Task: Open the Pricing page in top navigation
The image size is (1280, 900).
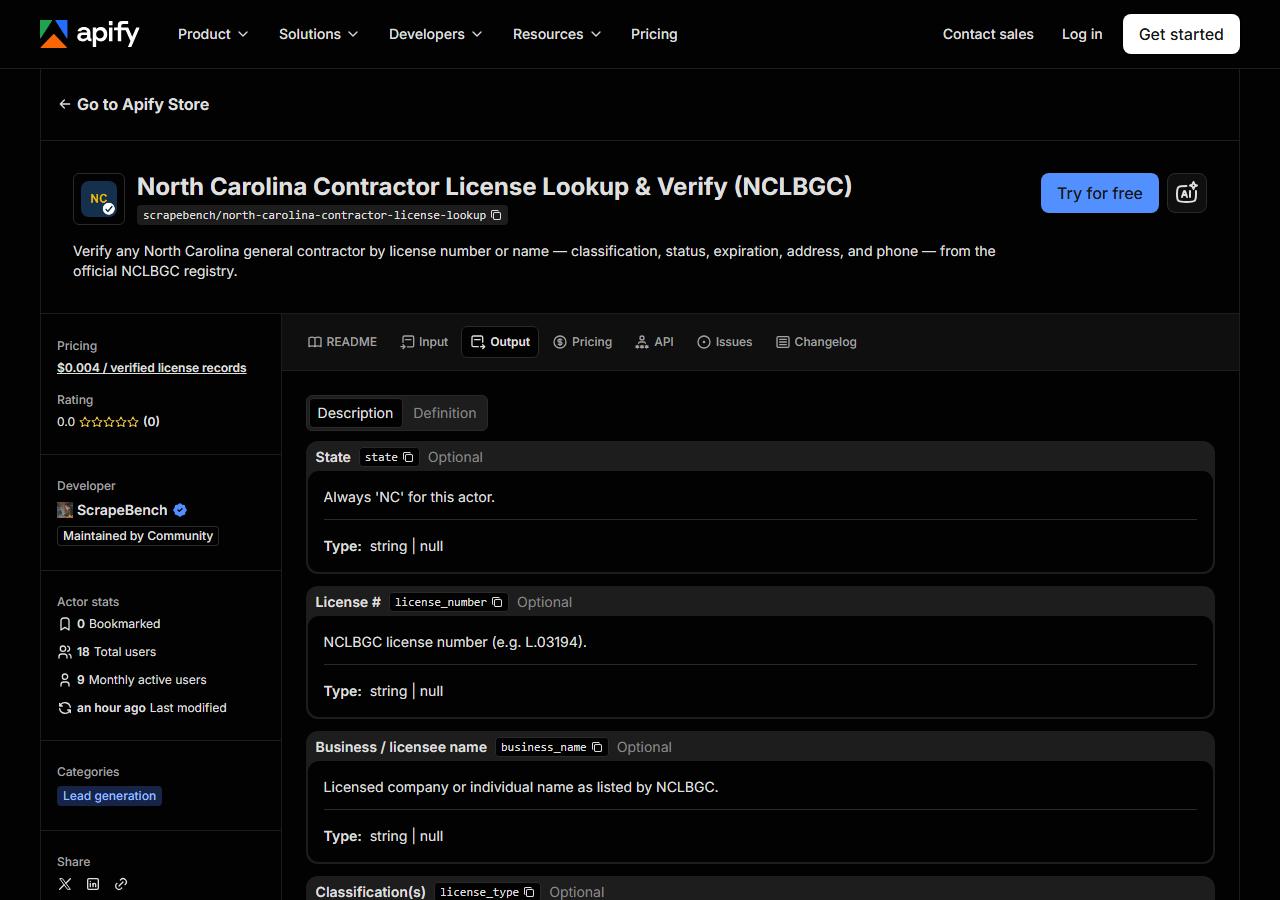Action: pyautogui.click(x=654, y=34)
